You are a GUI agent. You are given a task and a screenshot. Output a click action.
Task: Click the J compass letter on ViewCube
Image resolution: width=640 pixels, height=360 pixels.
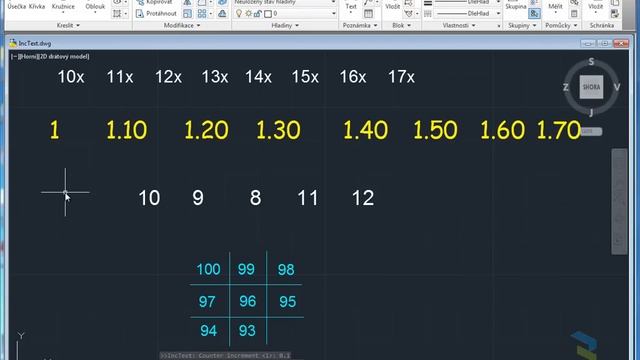591,113
